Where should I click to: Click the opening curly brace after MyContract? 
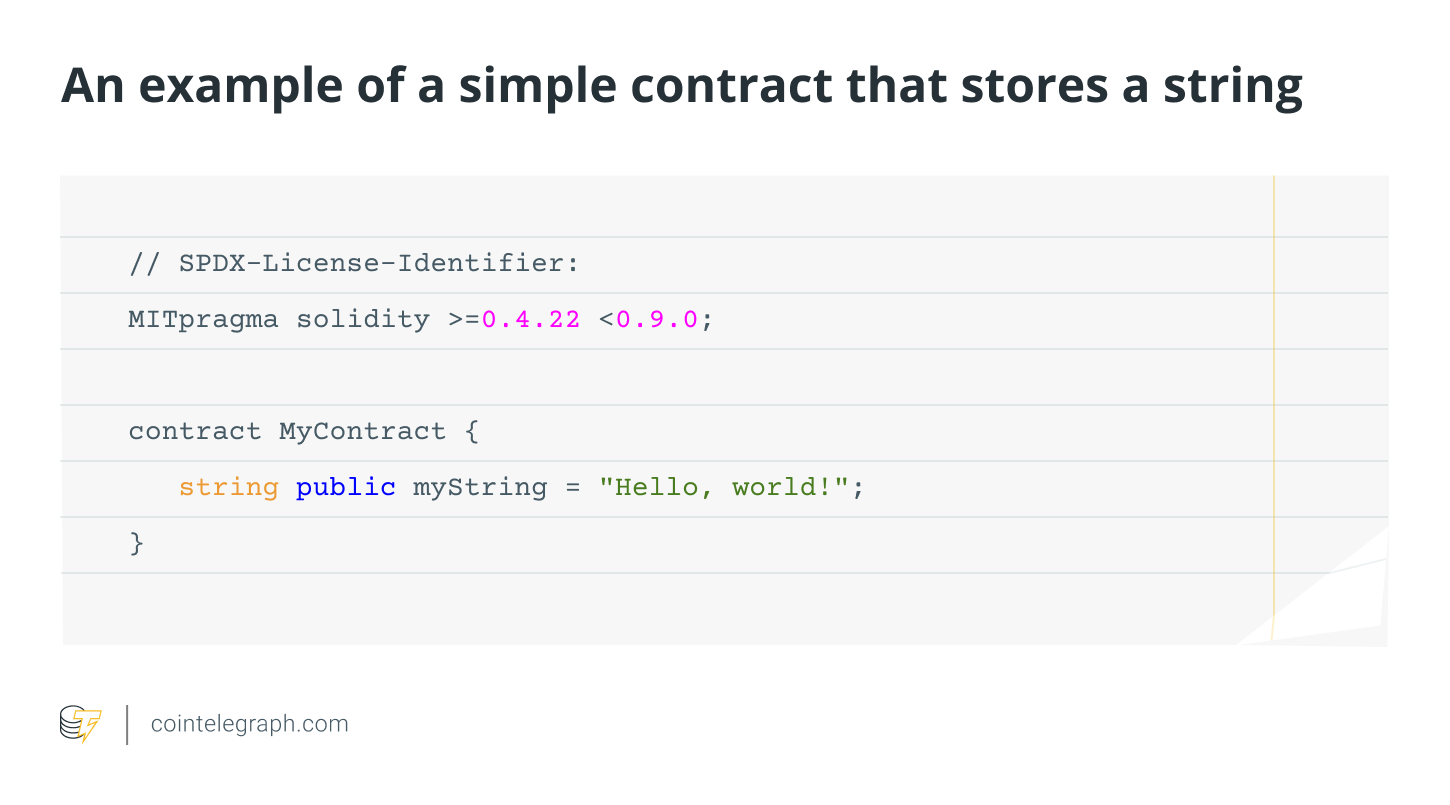click(x=472, y=432)
